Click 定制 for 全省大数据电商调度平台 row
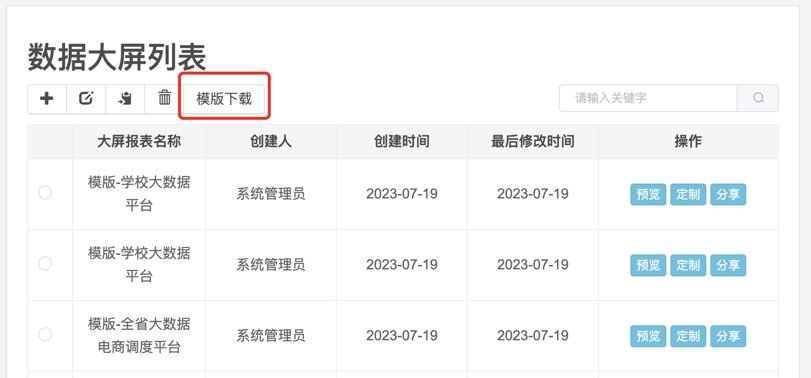Viewport: 811px width, 378px height. pos(688,336)
